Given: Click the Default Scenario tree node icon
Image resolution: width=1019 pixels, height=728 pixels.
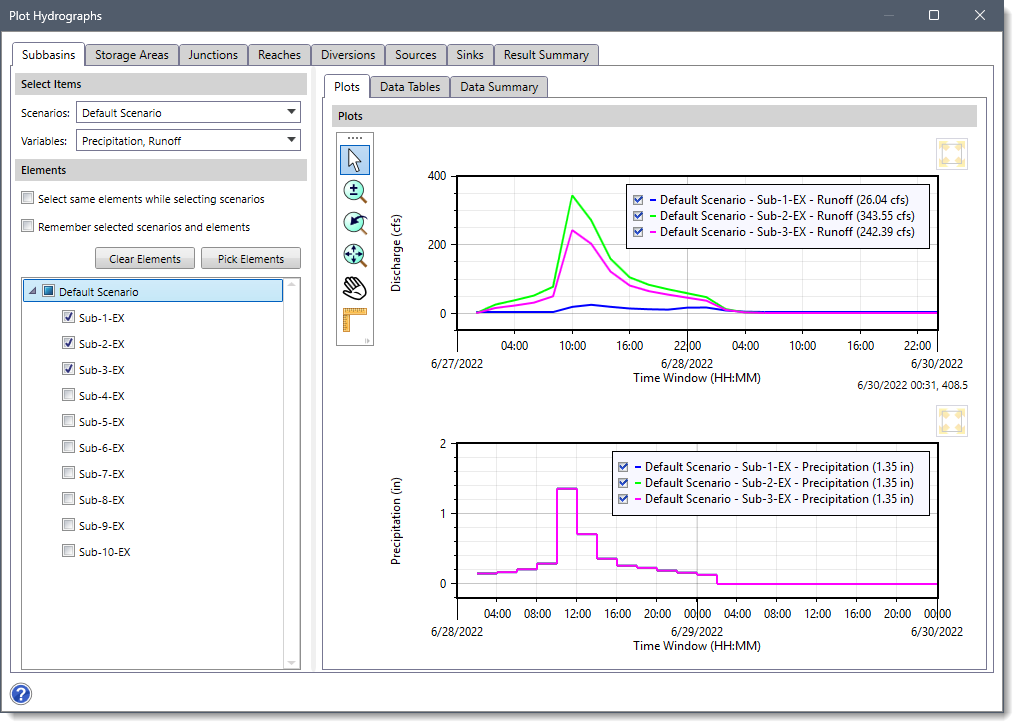Looking at the screenshot, I should coord(48,291).
